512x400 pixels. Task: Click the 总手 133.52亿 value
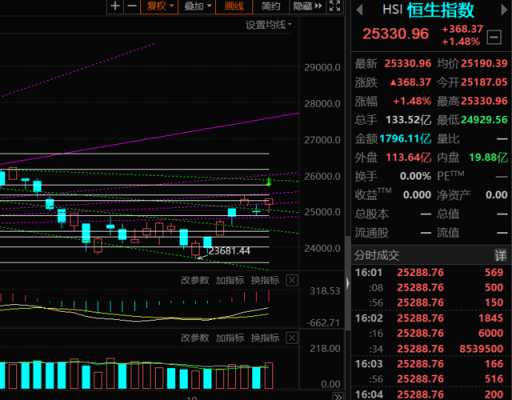pyautogui.click(x=408, y=120)
